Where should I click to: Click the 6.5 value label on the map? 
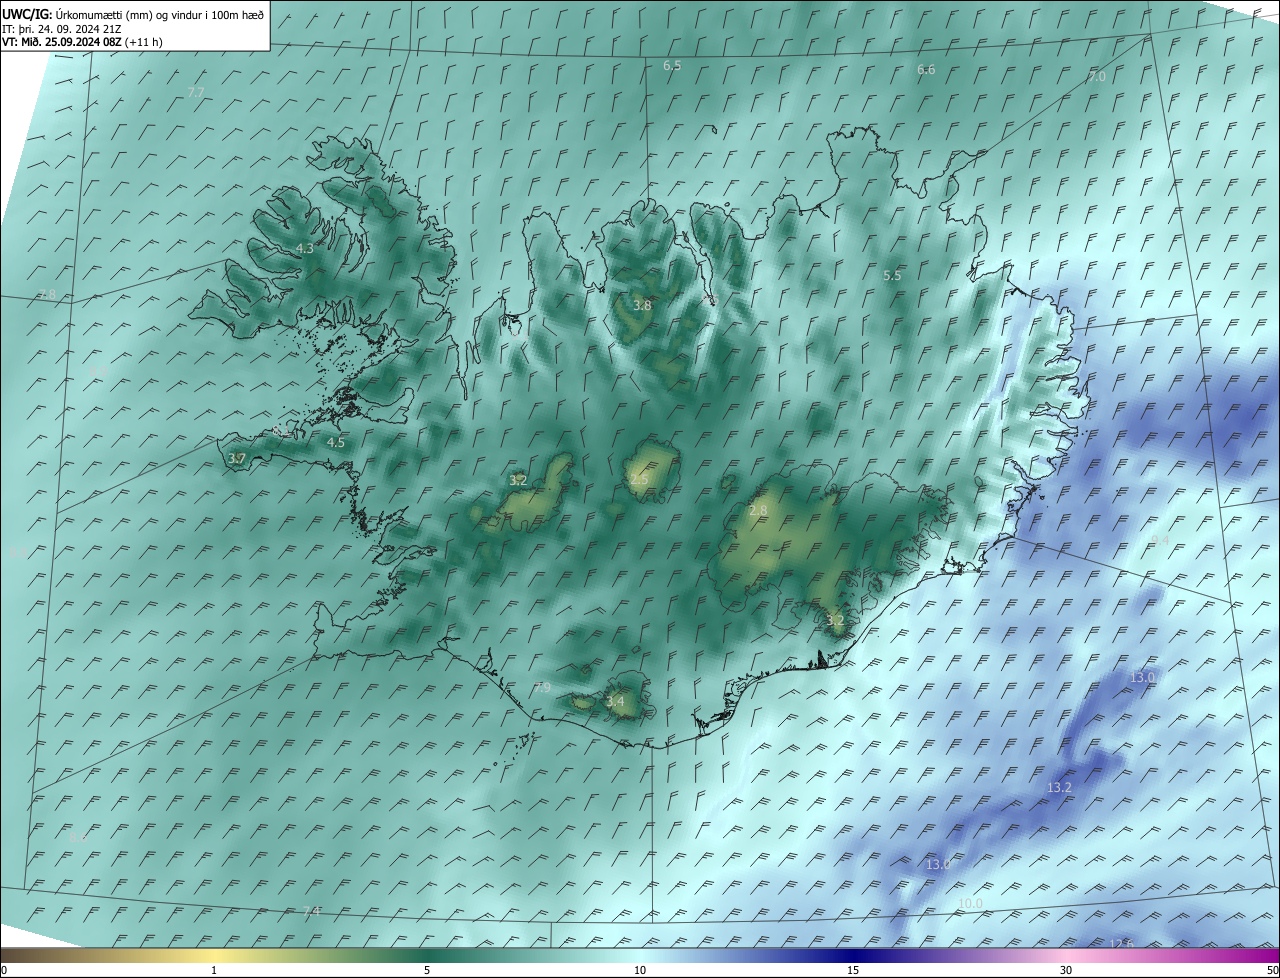(x=672, y=65)
